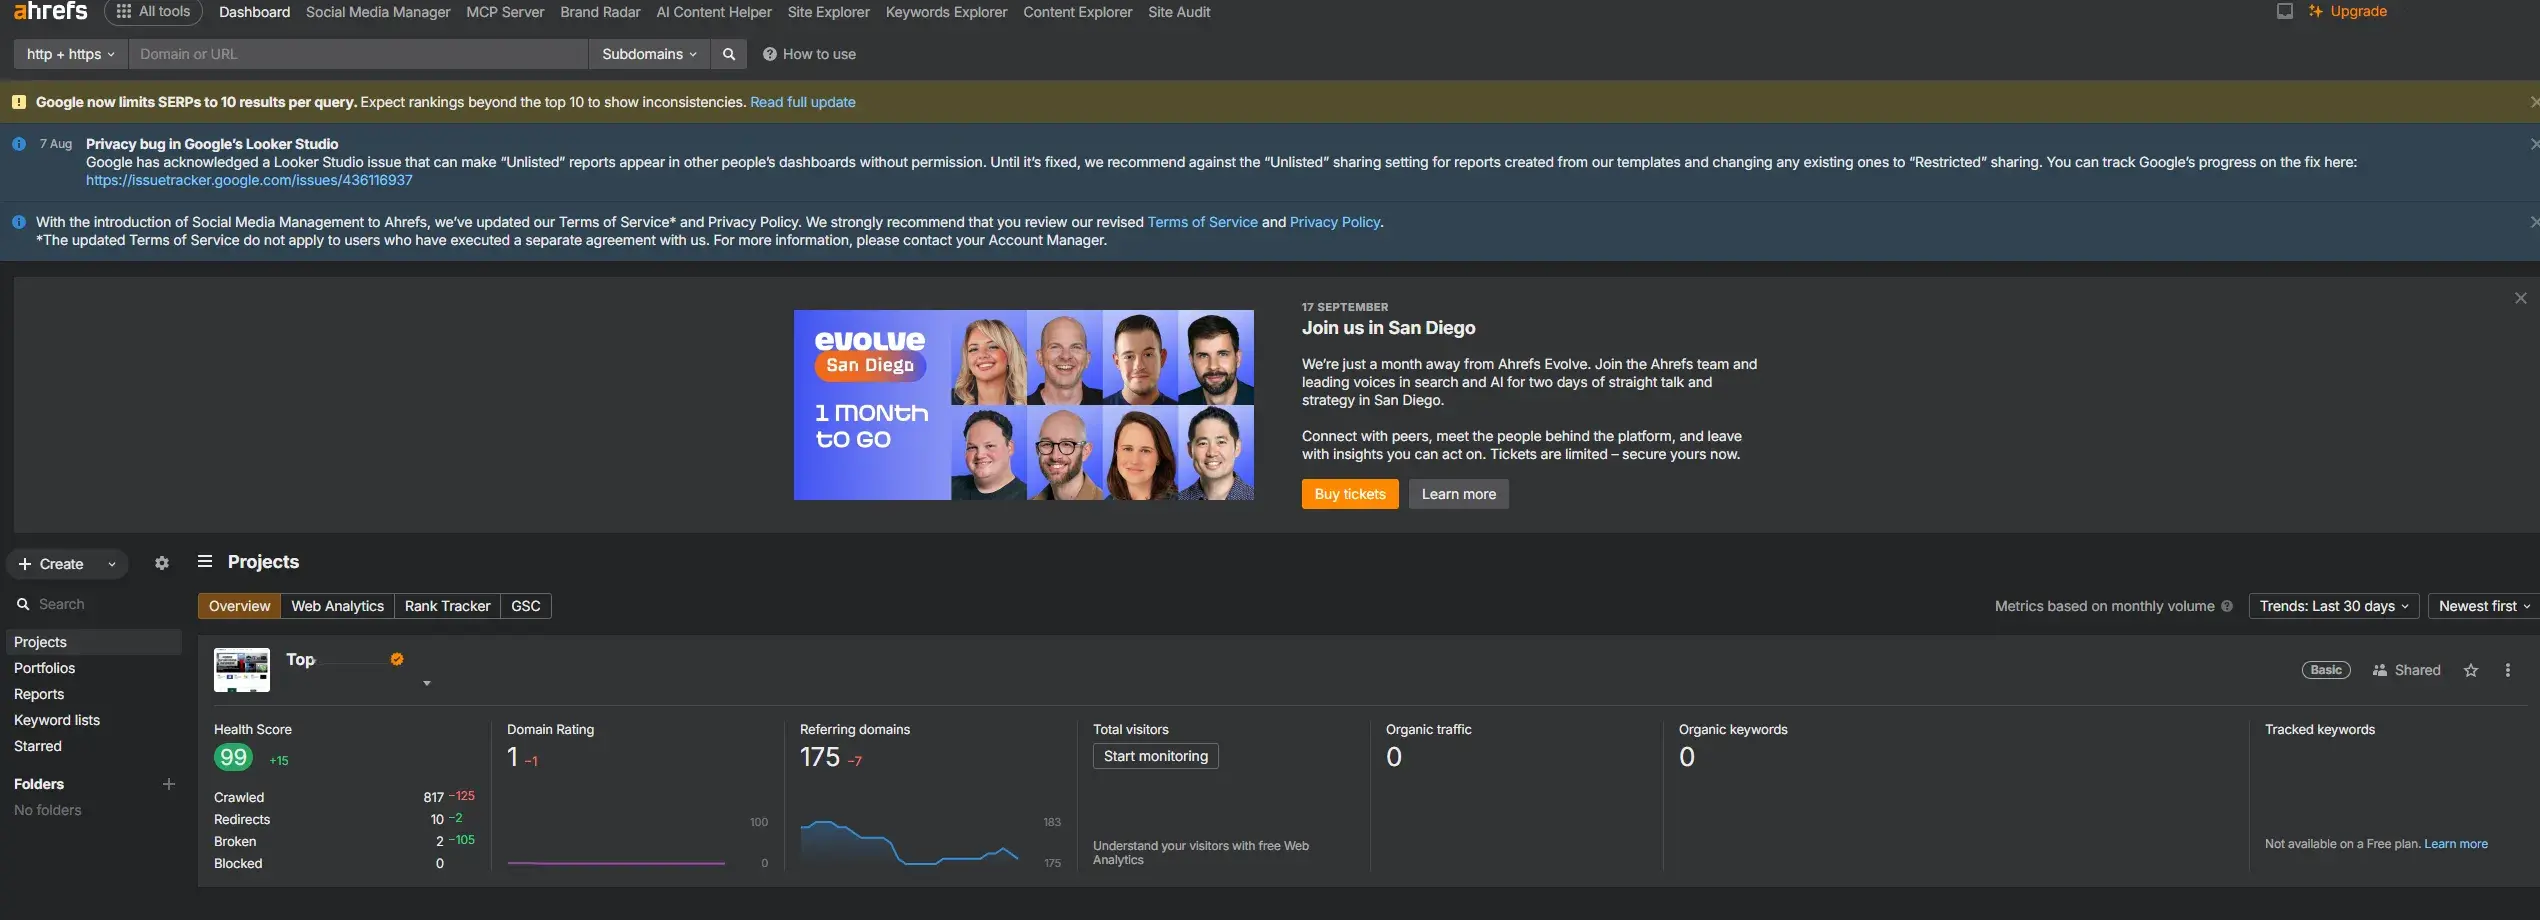Star the Top project
Image resolution: width=2540 pixels, height=920 pixels.
[x=2471, y=671]
